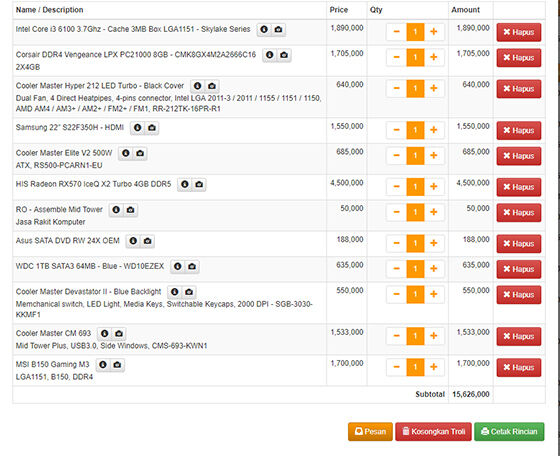Remove HIS Radeon RX570 with Hapus
The image size is (560, 456).
pos(519,187)
